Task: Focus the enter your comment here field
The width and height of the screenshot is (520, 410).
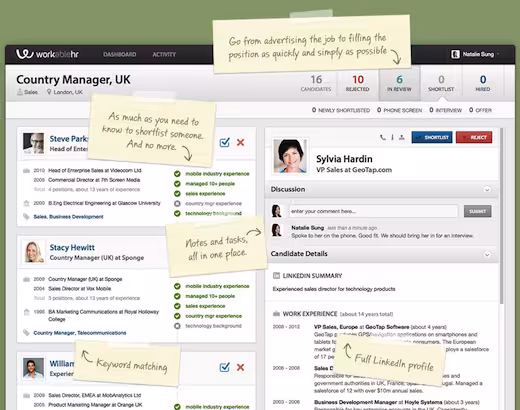Action: coord(373,211)
